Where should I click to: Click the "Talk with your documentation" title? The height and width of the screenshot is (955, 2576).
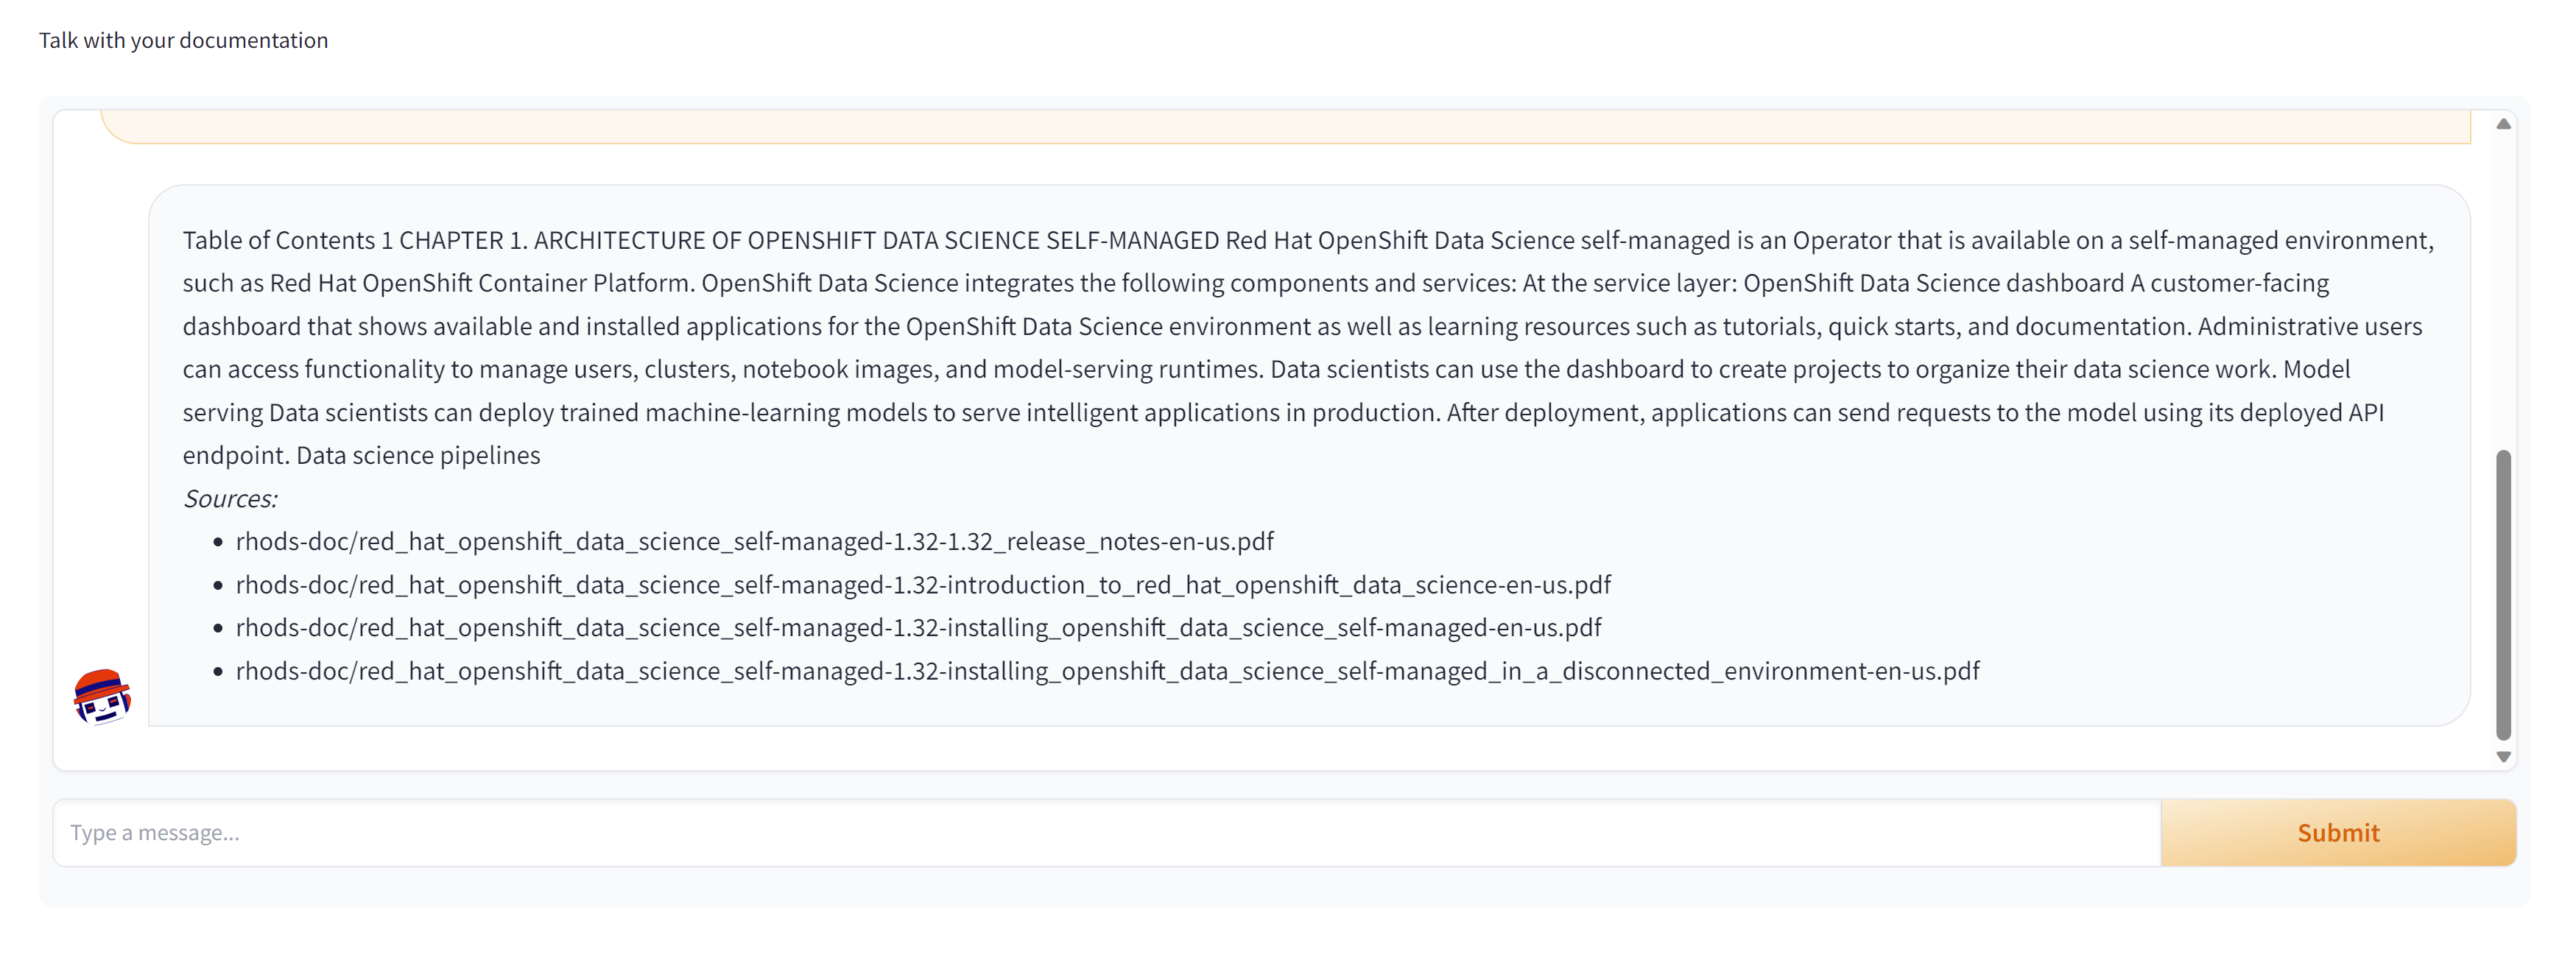click(x=184, y=40)
